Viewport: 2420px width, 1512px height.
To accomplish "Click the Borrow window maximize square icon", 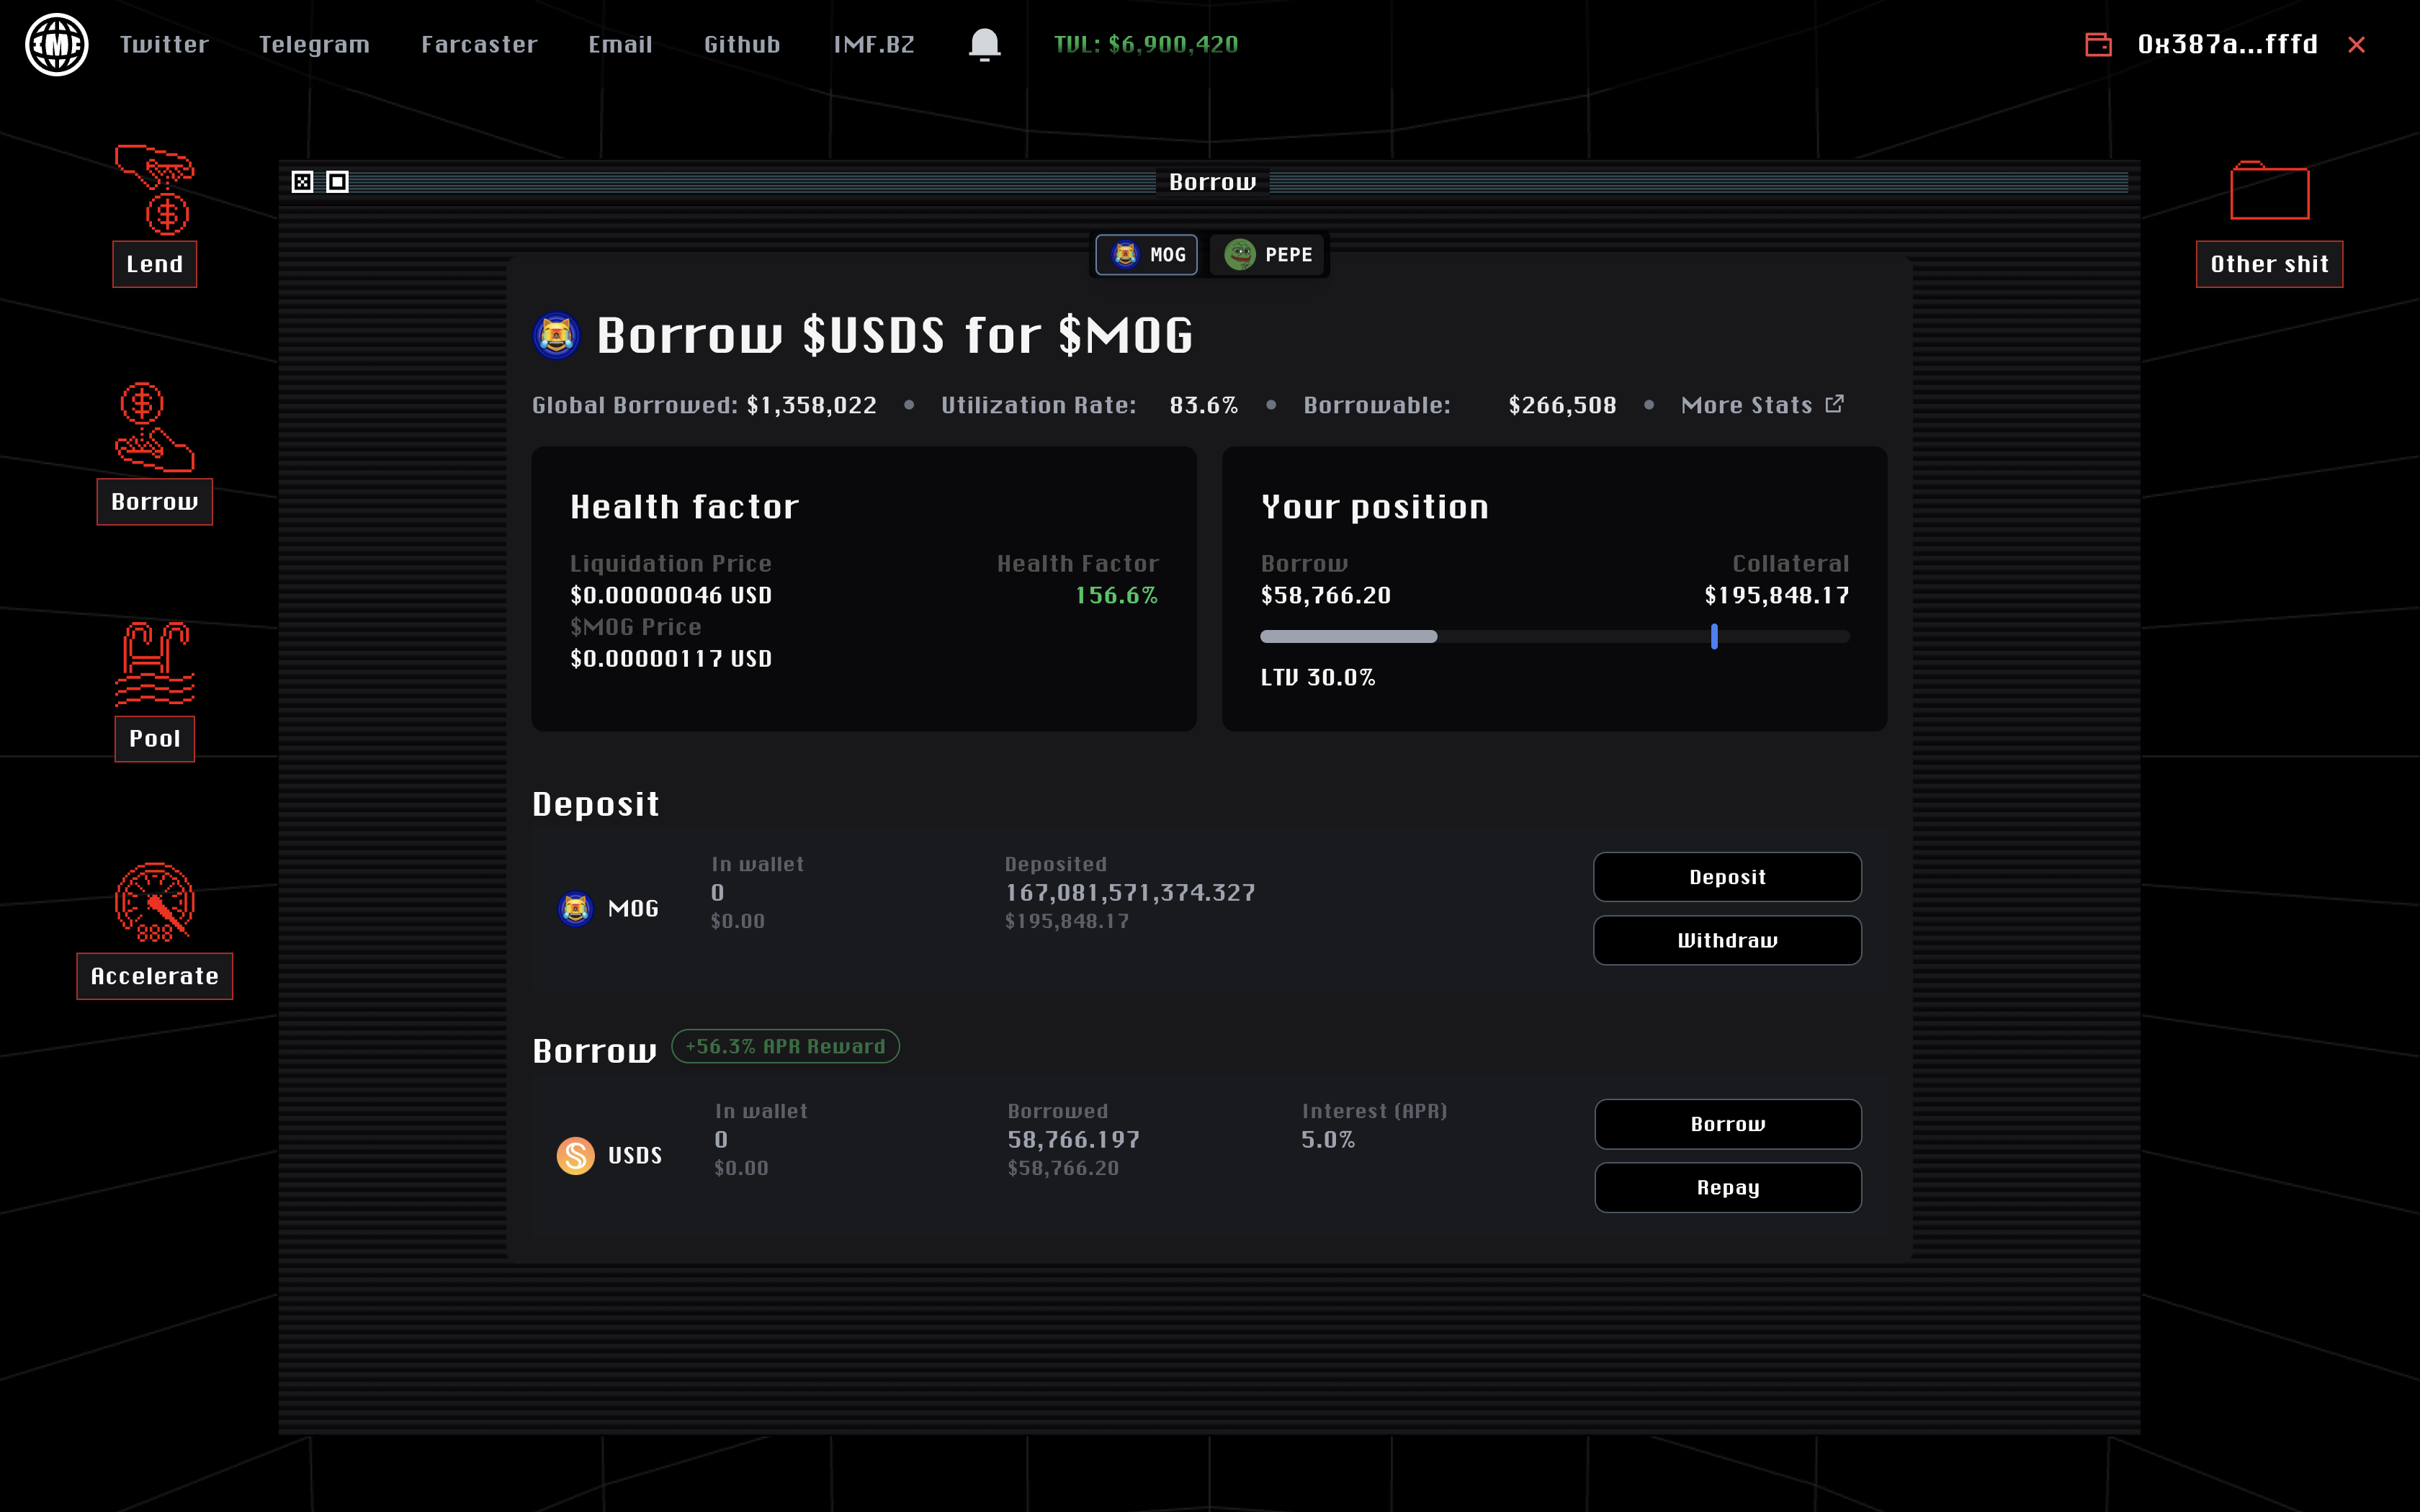I will point(338,182).
